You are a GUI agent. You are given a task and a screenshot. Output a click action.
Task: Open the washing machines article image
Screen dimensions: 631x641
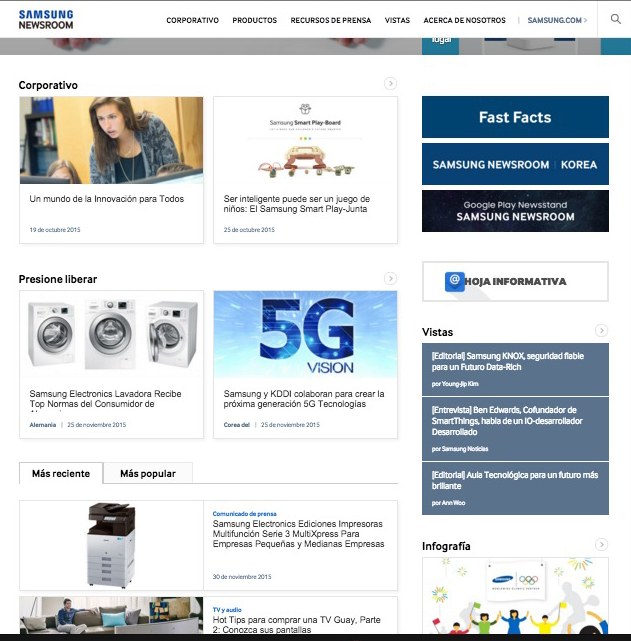[111, 335]
